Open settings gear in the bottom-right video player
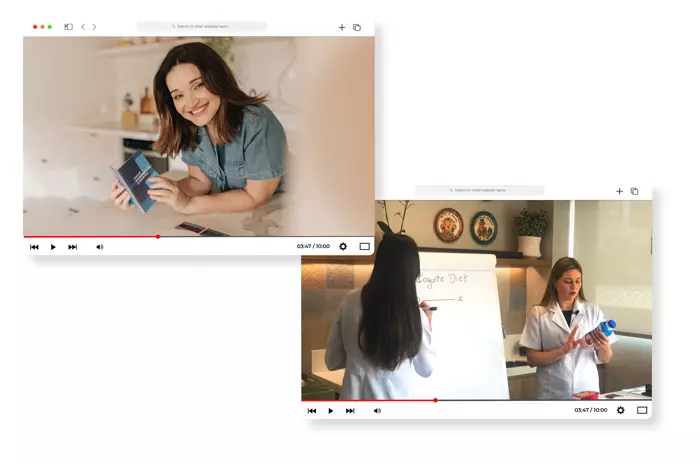The image size is (700, 464). point(621,410)
